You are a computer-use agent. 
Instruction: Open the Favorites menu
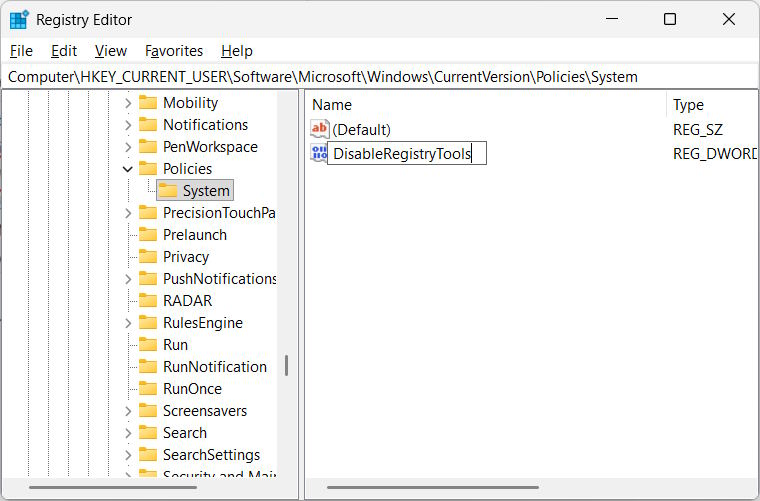point(173,51)
